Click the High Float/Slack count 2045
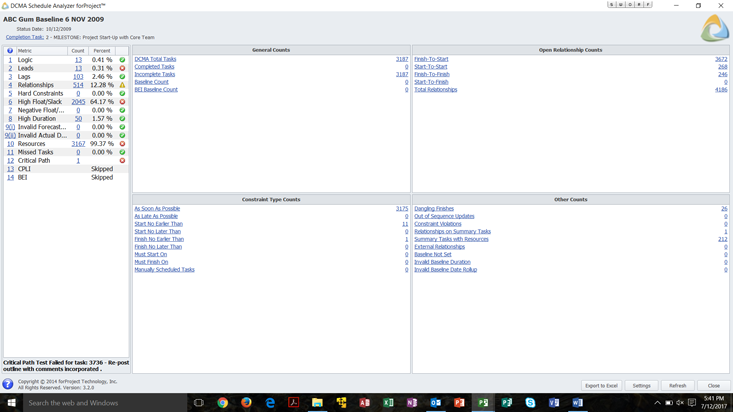 point(78,102)
